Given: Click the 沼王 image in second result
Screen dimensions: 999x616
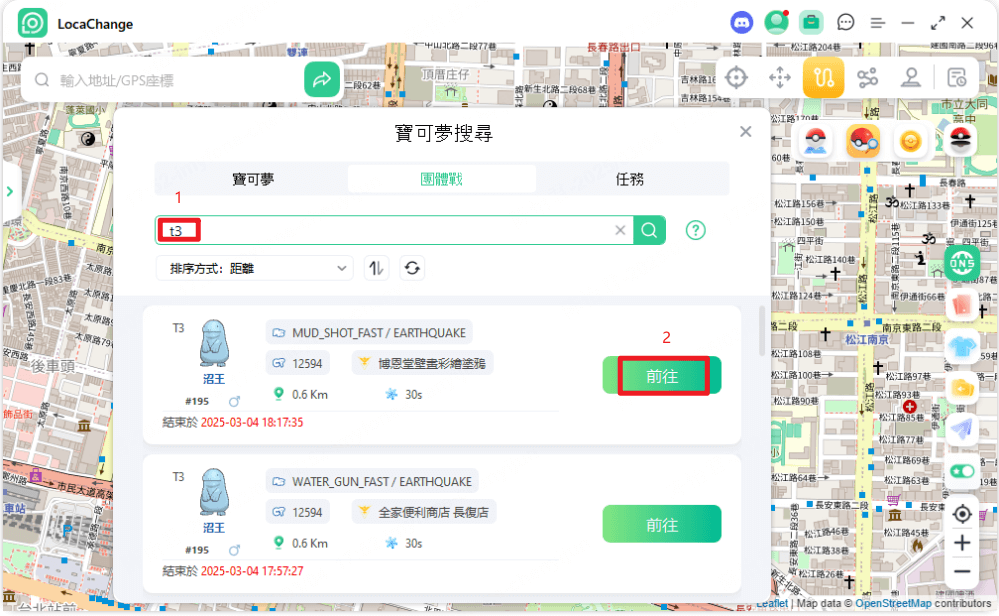Looking at the screenshot, I should tap(214, 492).
